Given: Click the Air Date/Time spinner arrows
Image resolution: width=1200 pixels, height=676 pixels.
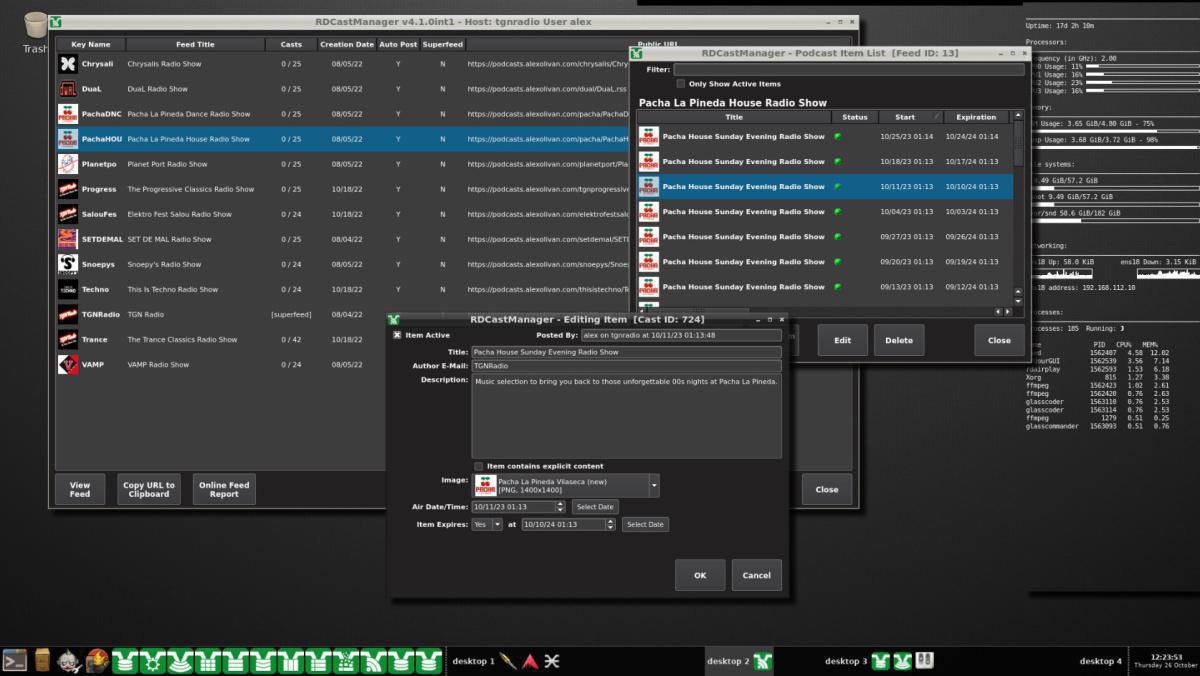Looking at the screenshot, I should coord(561,507).
